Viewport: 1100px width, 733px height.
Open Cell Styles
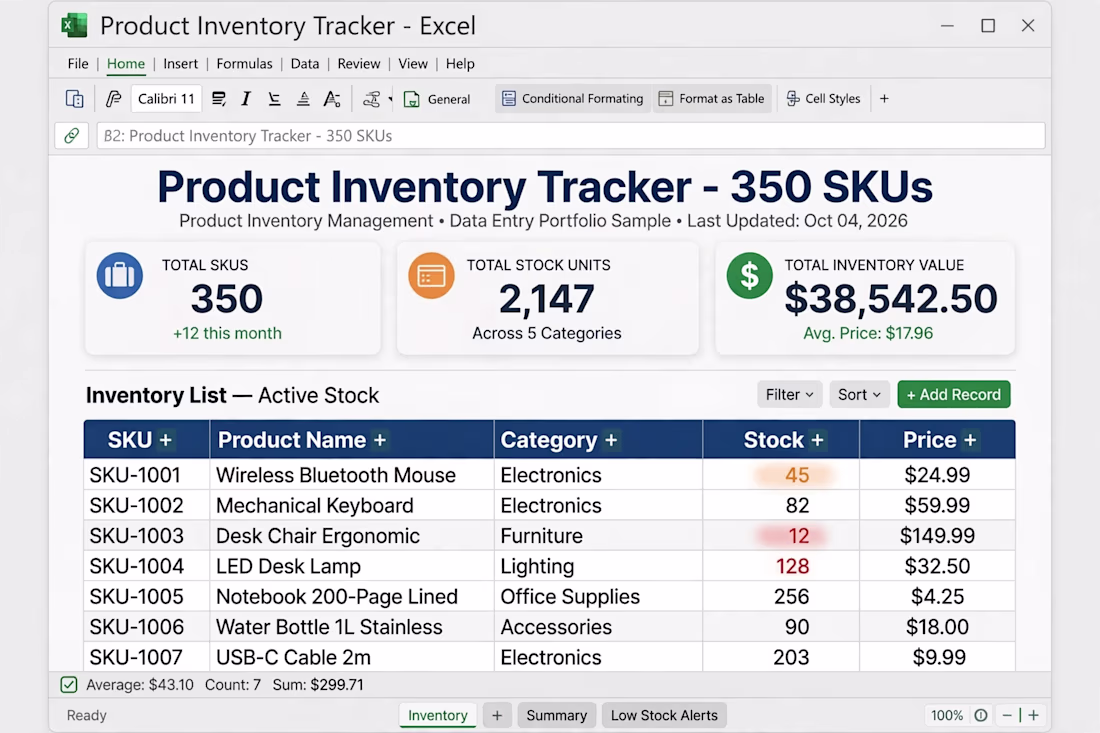[824, 99]
